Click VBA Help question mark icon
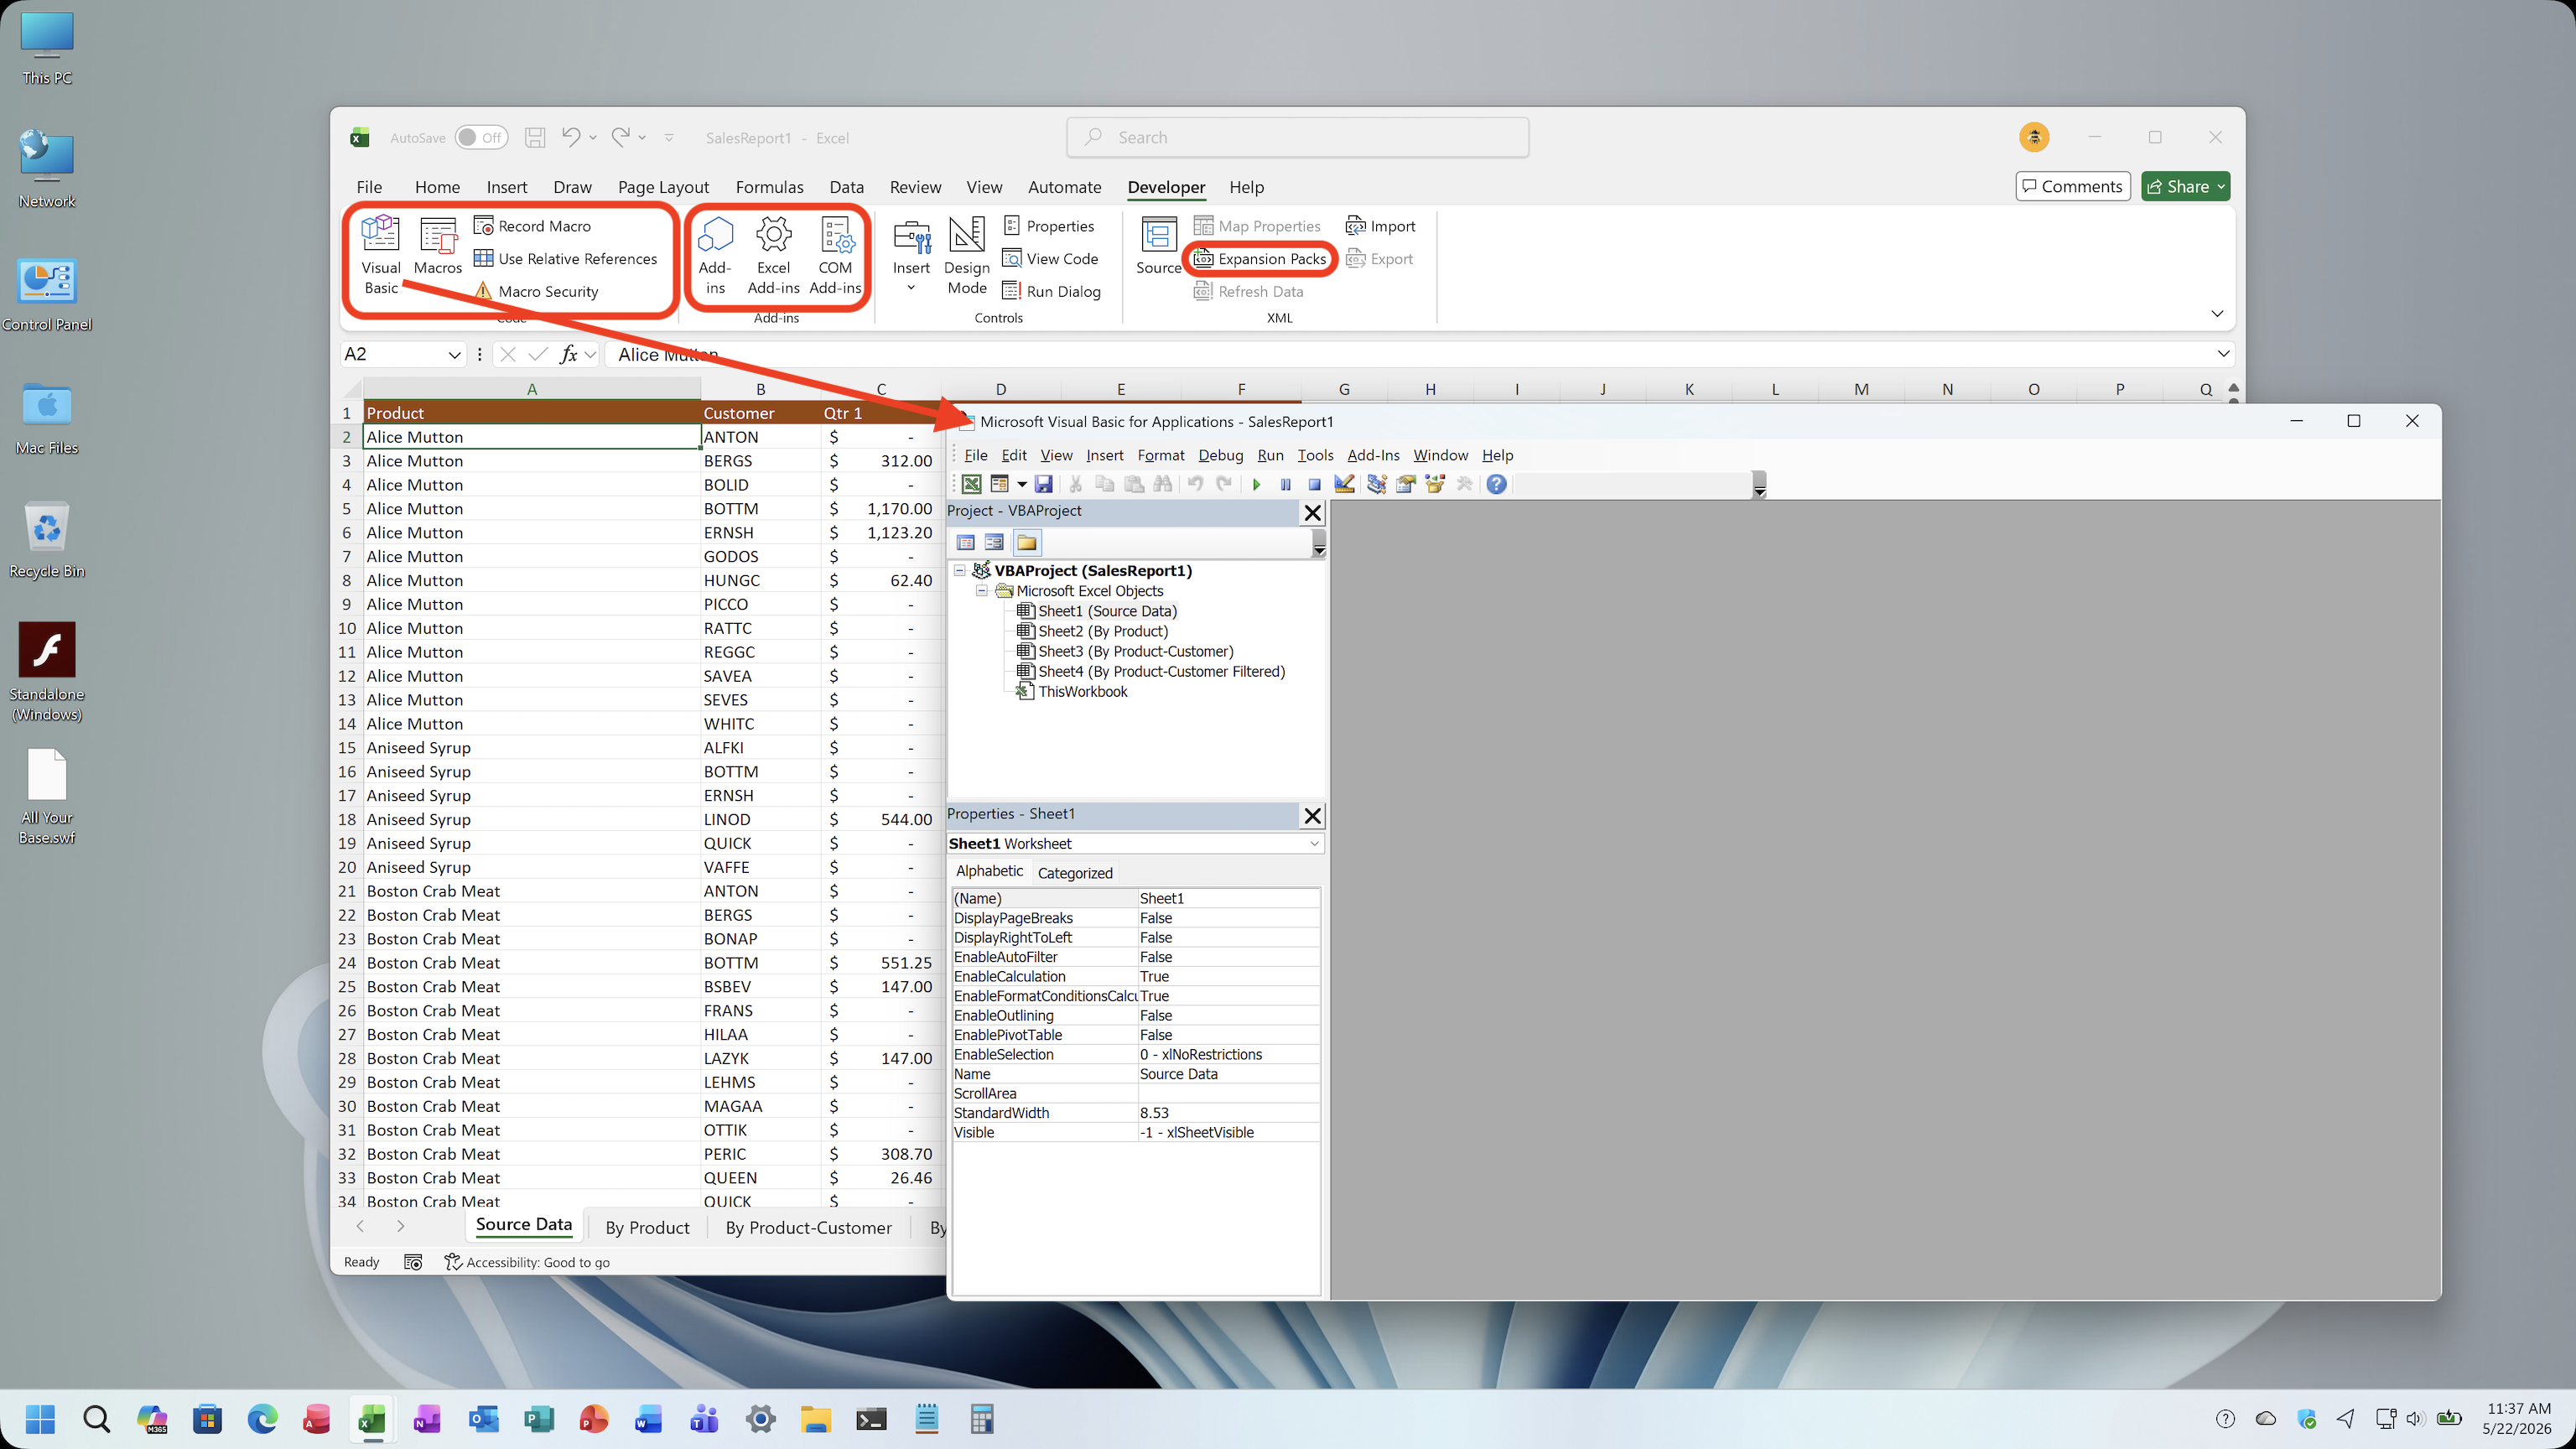Image resolution: width=2576 pixels, height=1449 pixels. click(x=1496, y=484)
